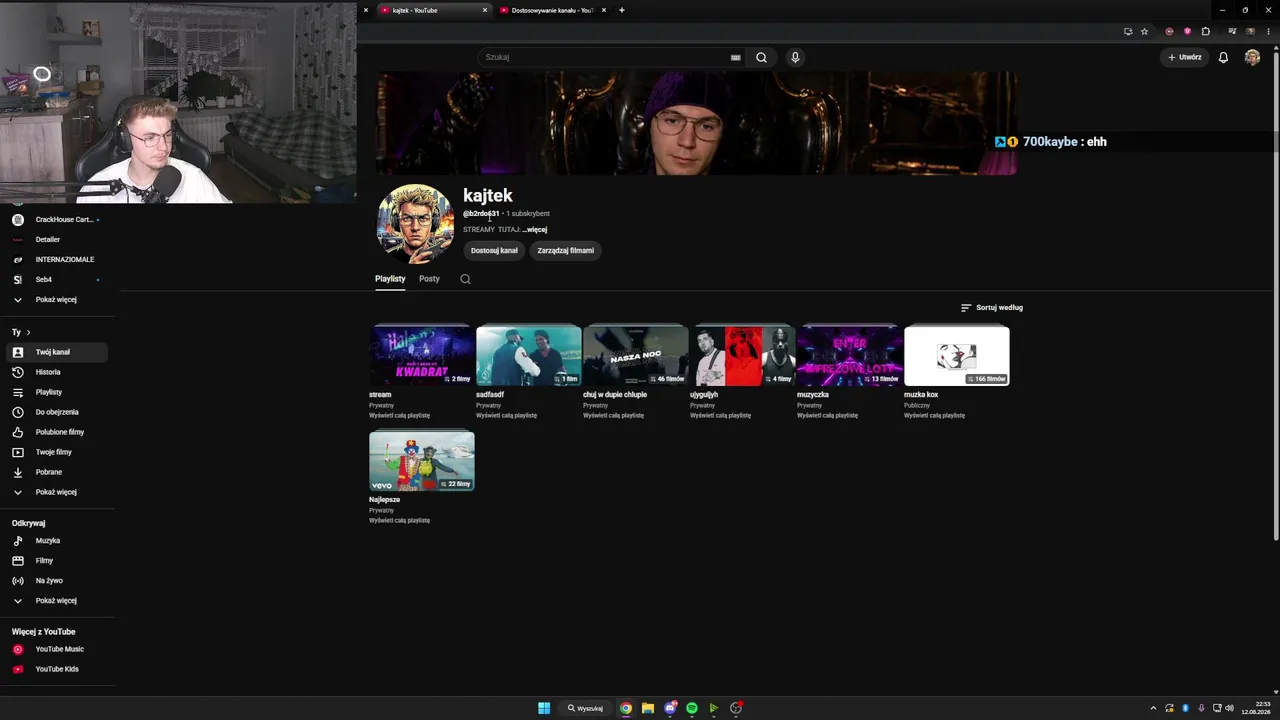The height and width of the screenshot is (720, 1280).
Task: Open the Seb4 subscription channel
Action: click(57, 280)
